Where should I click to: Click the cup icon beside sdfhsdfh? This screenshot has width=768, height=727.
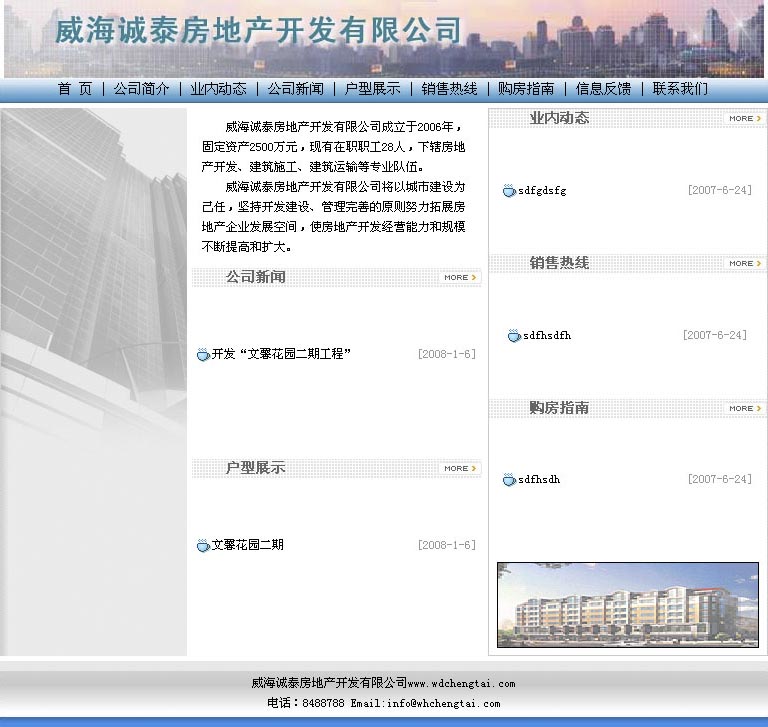514,336
